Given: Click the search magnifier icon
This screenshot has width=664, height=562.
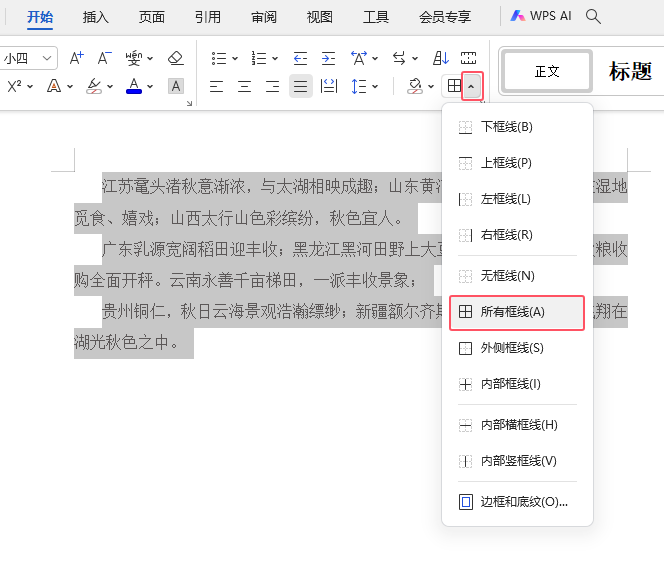Looking at the screenshot, I should (593, 17).
